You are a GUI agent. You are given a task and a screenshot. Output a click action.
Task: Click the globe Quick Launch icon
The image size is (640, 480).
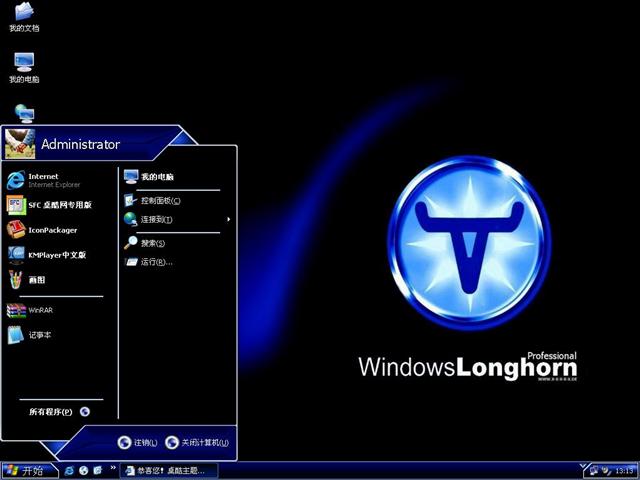(84, 471)
